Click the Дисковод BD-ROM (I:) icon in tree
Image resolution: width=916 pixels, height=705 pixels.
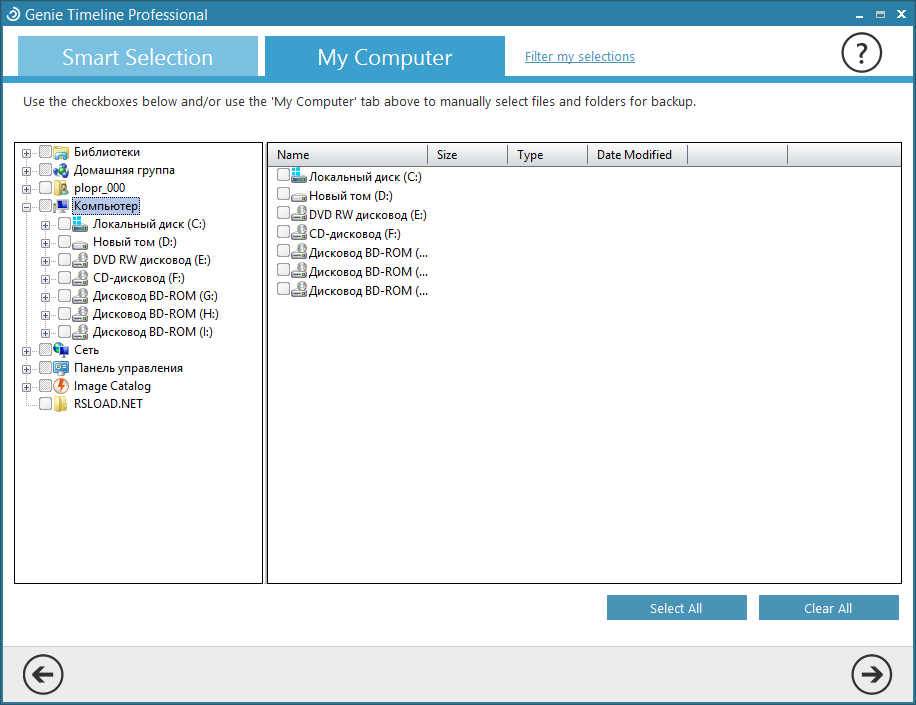pos(80,332)
